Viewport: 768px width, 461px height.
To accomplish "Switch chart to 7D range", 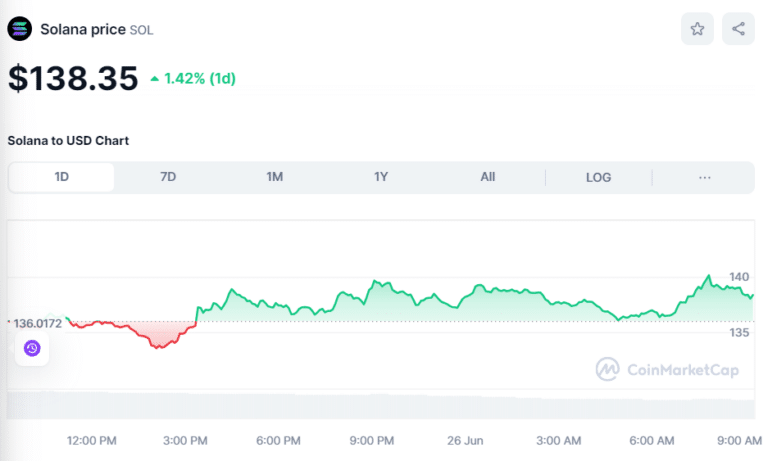I will click(x=168, y=177).
